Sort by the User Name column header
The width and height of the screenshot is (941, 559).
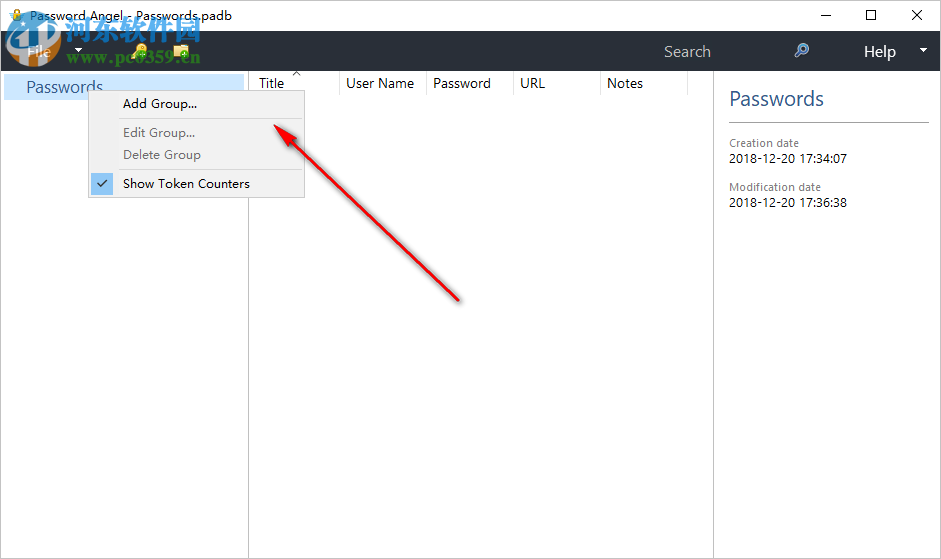pos(383,83)
